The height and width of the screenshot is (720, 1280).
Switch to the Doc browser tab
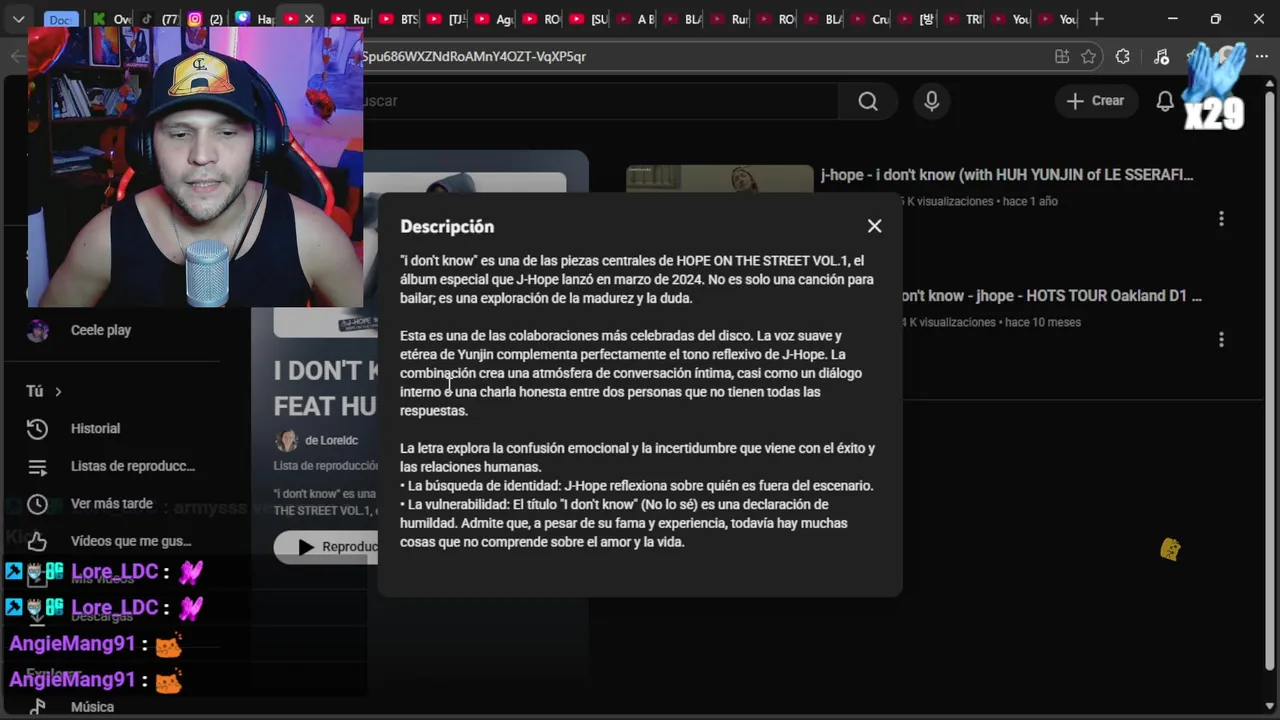pyautogui.click(x=60, y=19)
